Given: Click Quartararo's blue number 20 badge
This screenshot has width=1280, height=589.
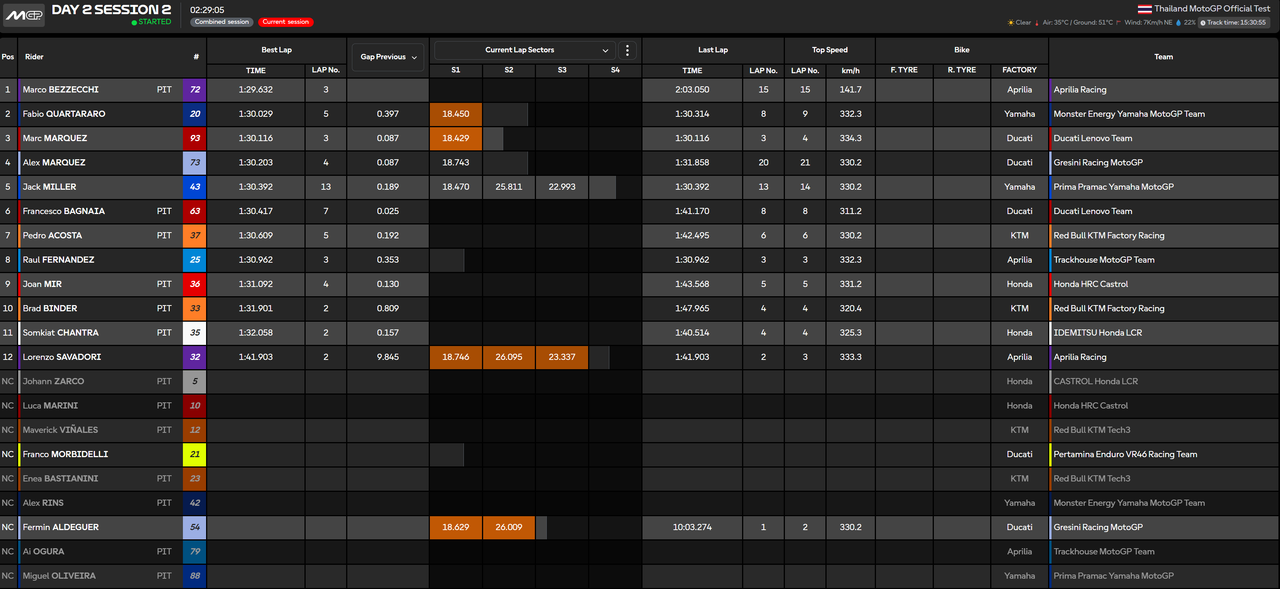Looking at the screenshot, I should (x=195, y=114).
